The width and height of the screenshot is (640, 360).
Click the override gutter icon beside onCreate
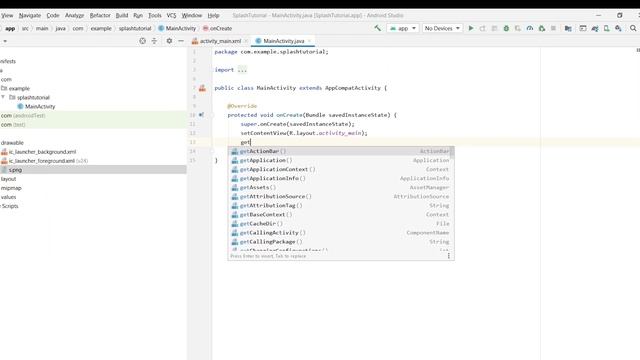click(x=201, y=115)
